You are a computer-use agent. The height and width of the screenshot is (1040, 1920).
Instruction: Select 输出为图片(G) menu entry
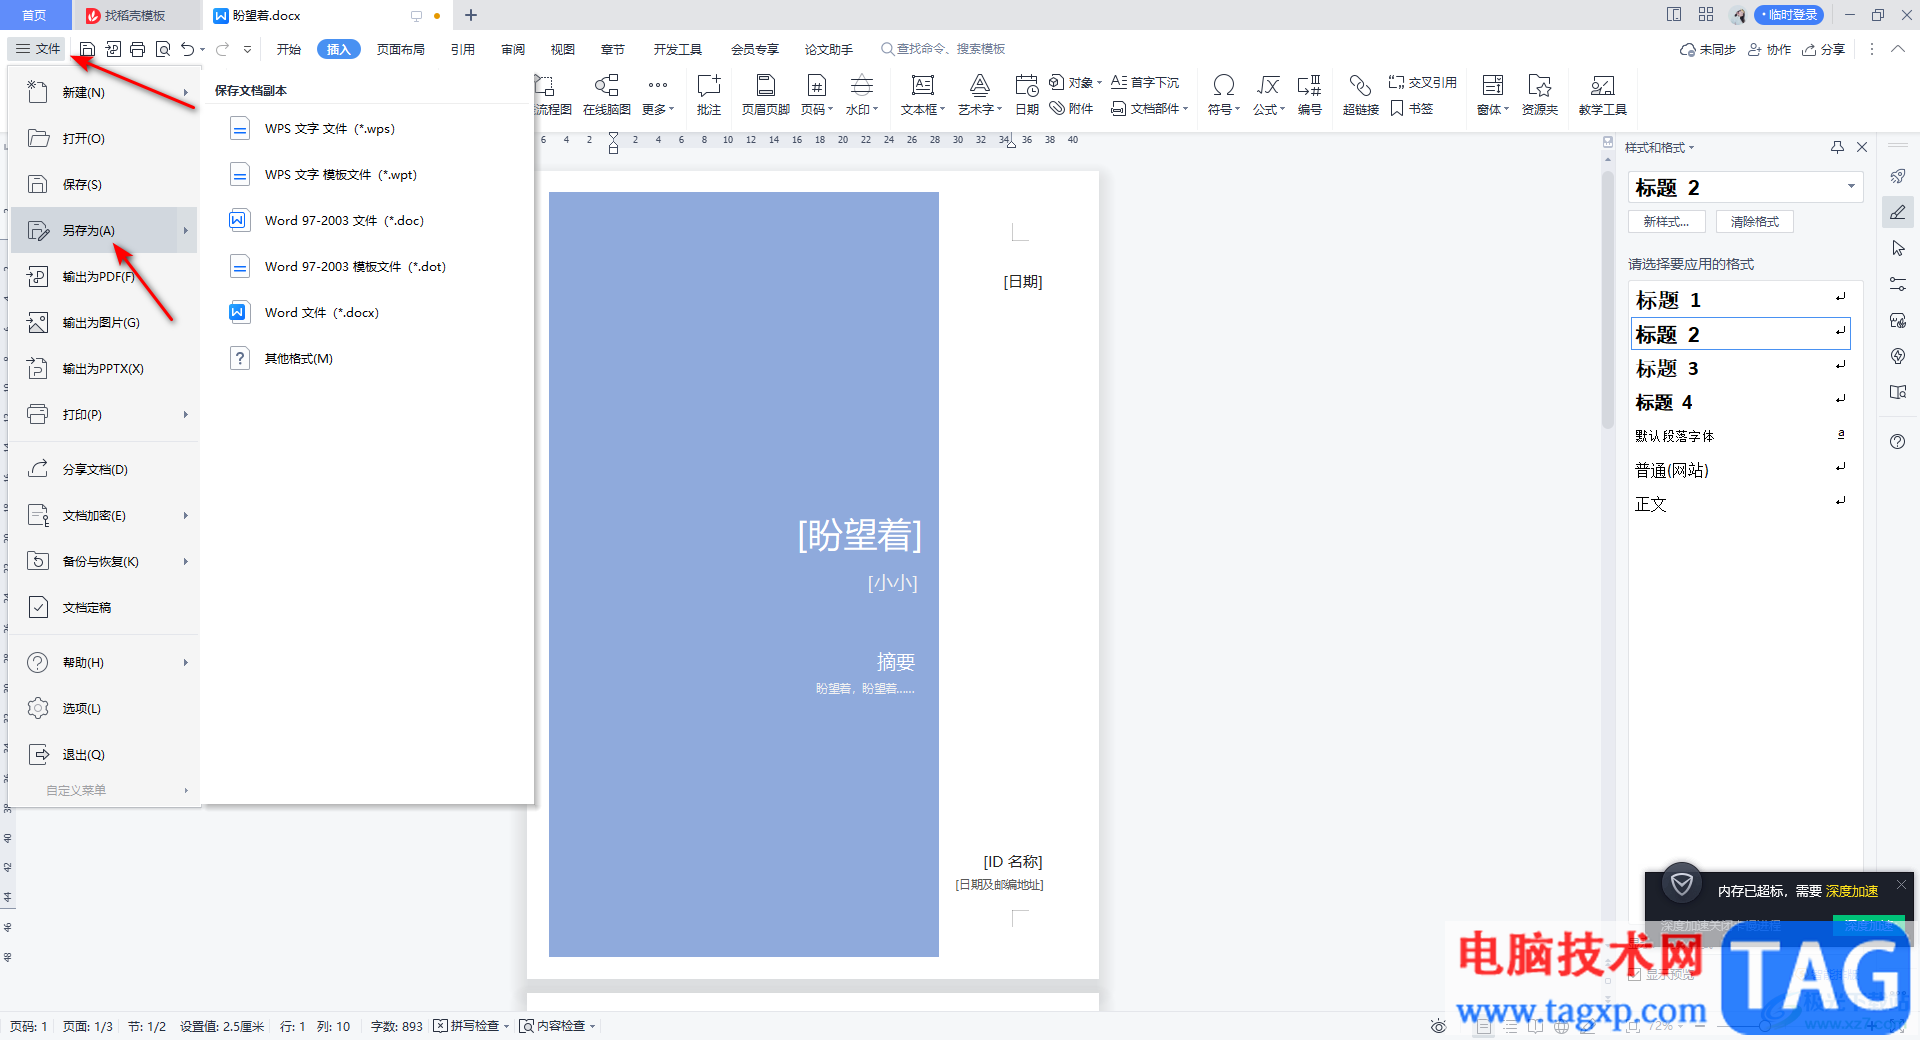pyautogui.click(x=104, y=323)
